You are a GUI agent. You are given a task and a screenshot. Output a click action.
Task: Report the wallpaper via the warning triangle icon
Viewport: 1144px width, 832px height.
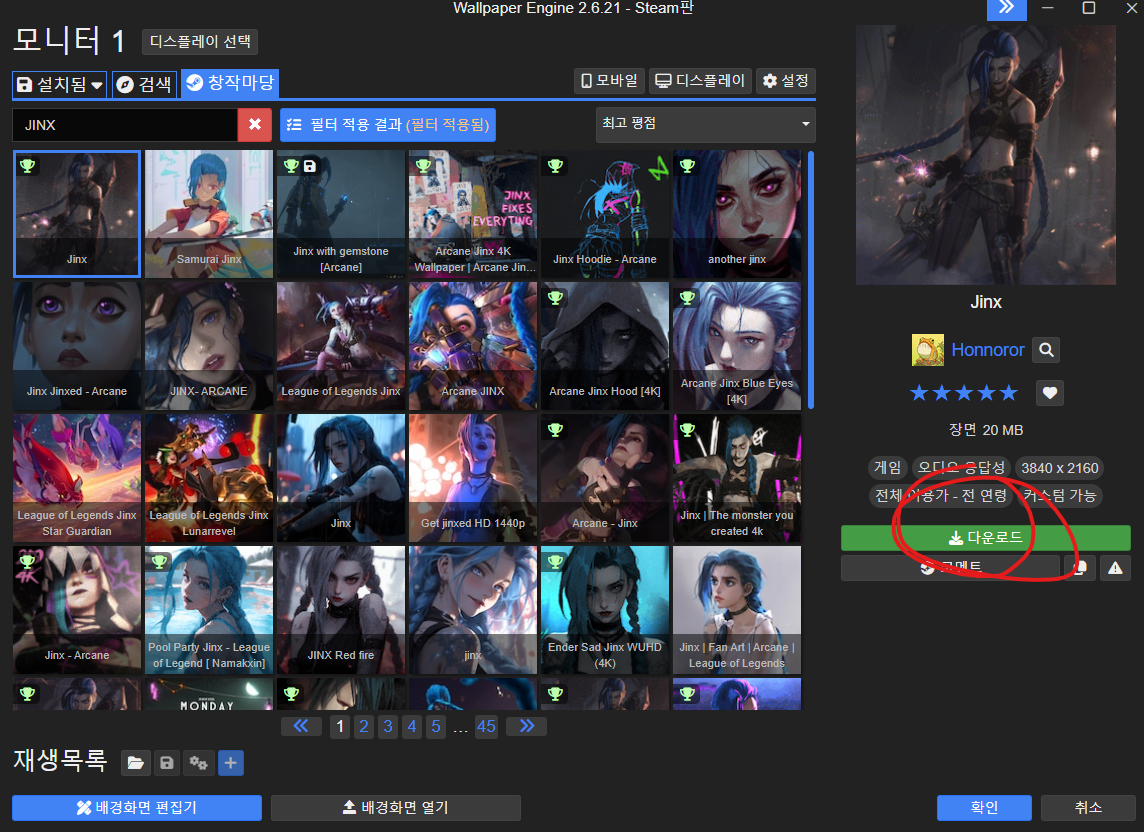point(1115,568)
